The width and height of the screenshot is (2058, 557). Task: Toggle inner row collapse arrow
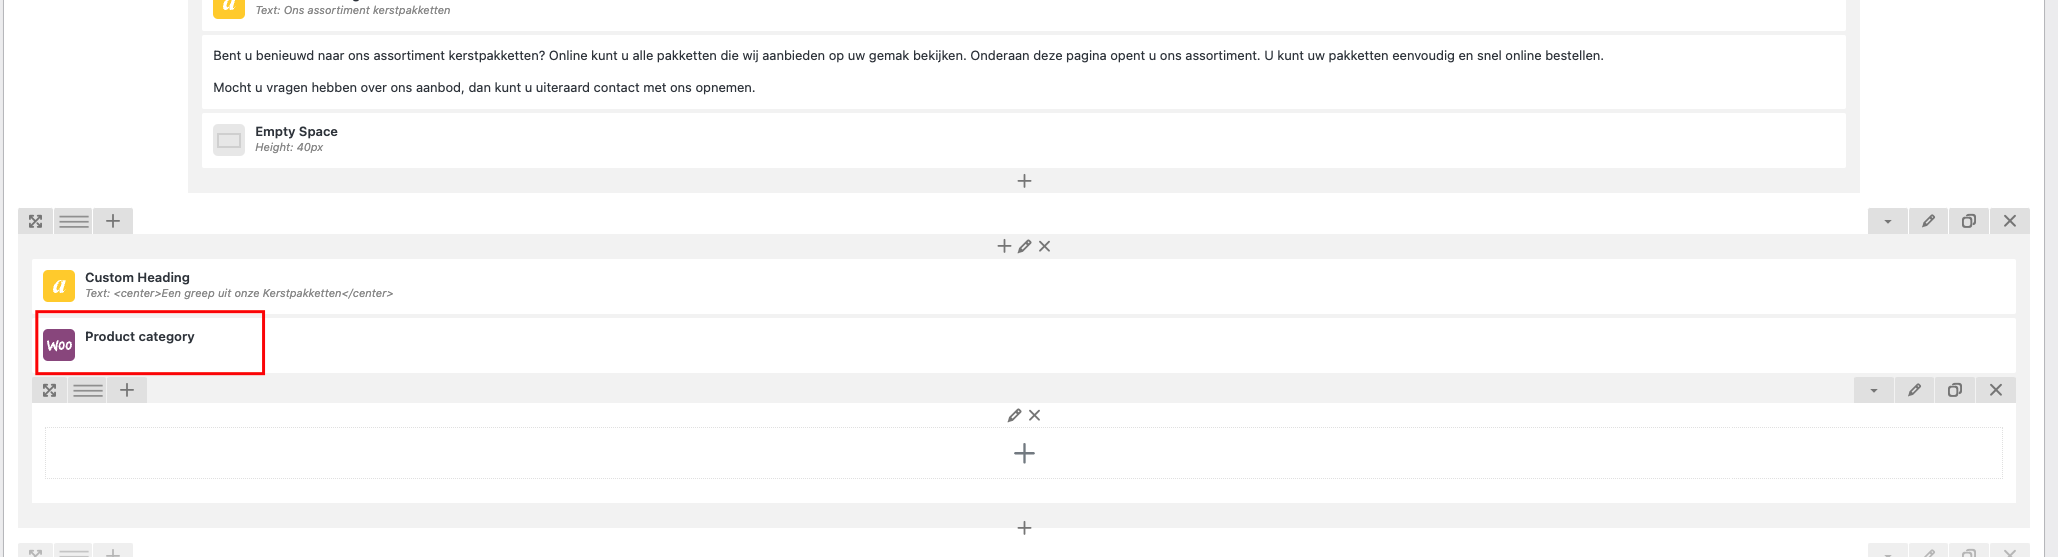[x=1873, y=390]
